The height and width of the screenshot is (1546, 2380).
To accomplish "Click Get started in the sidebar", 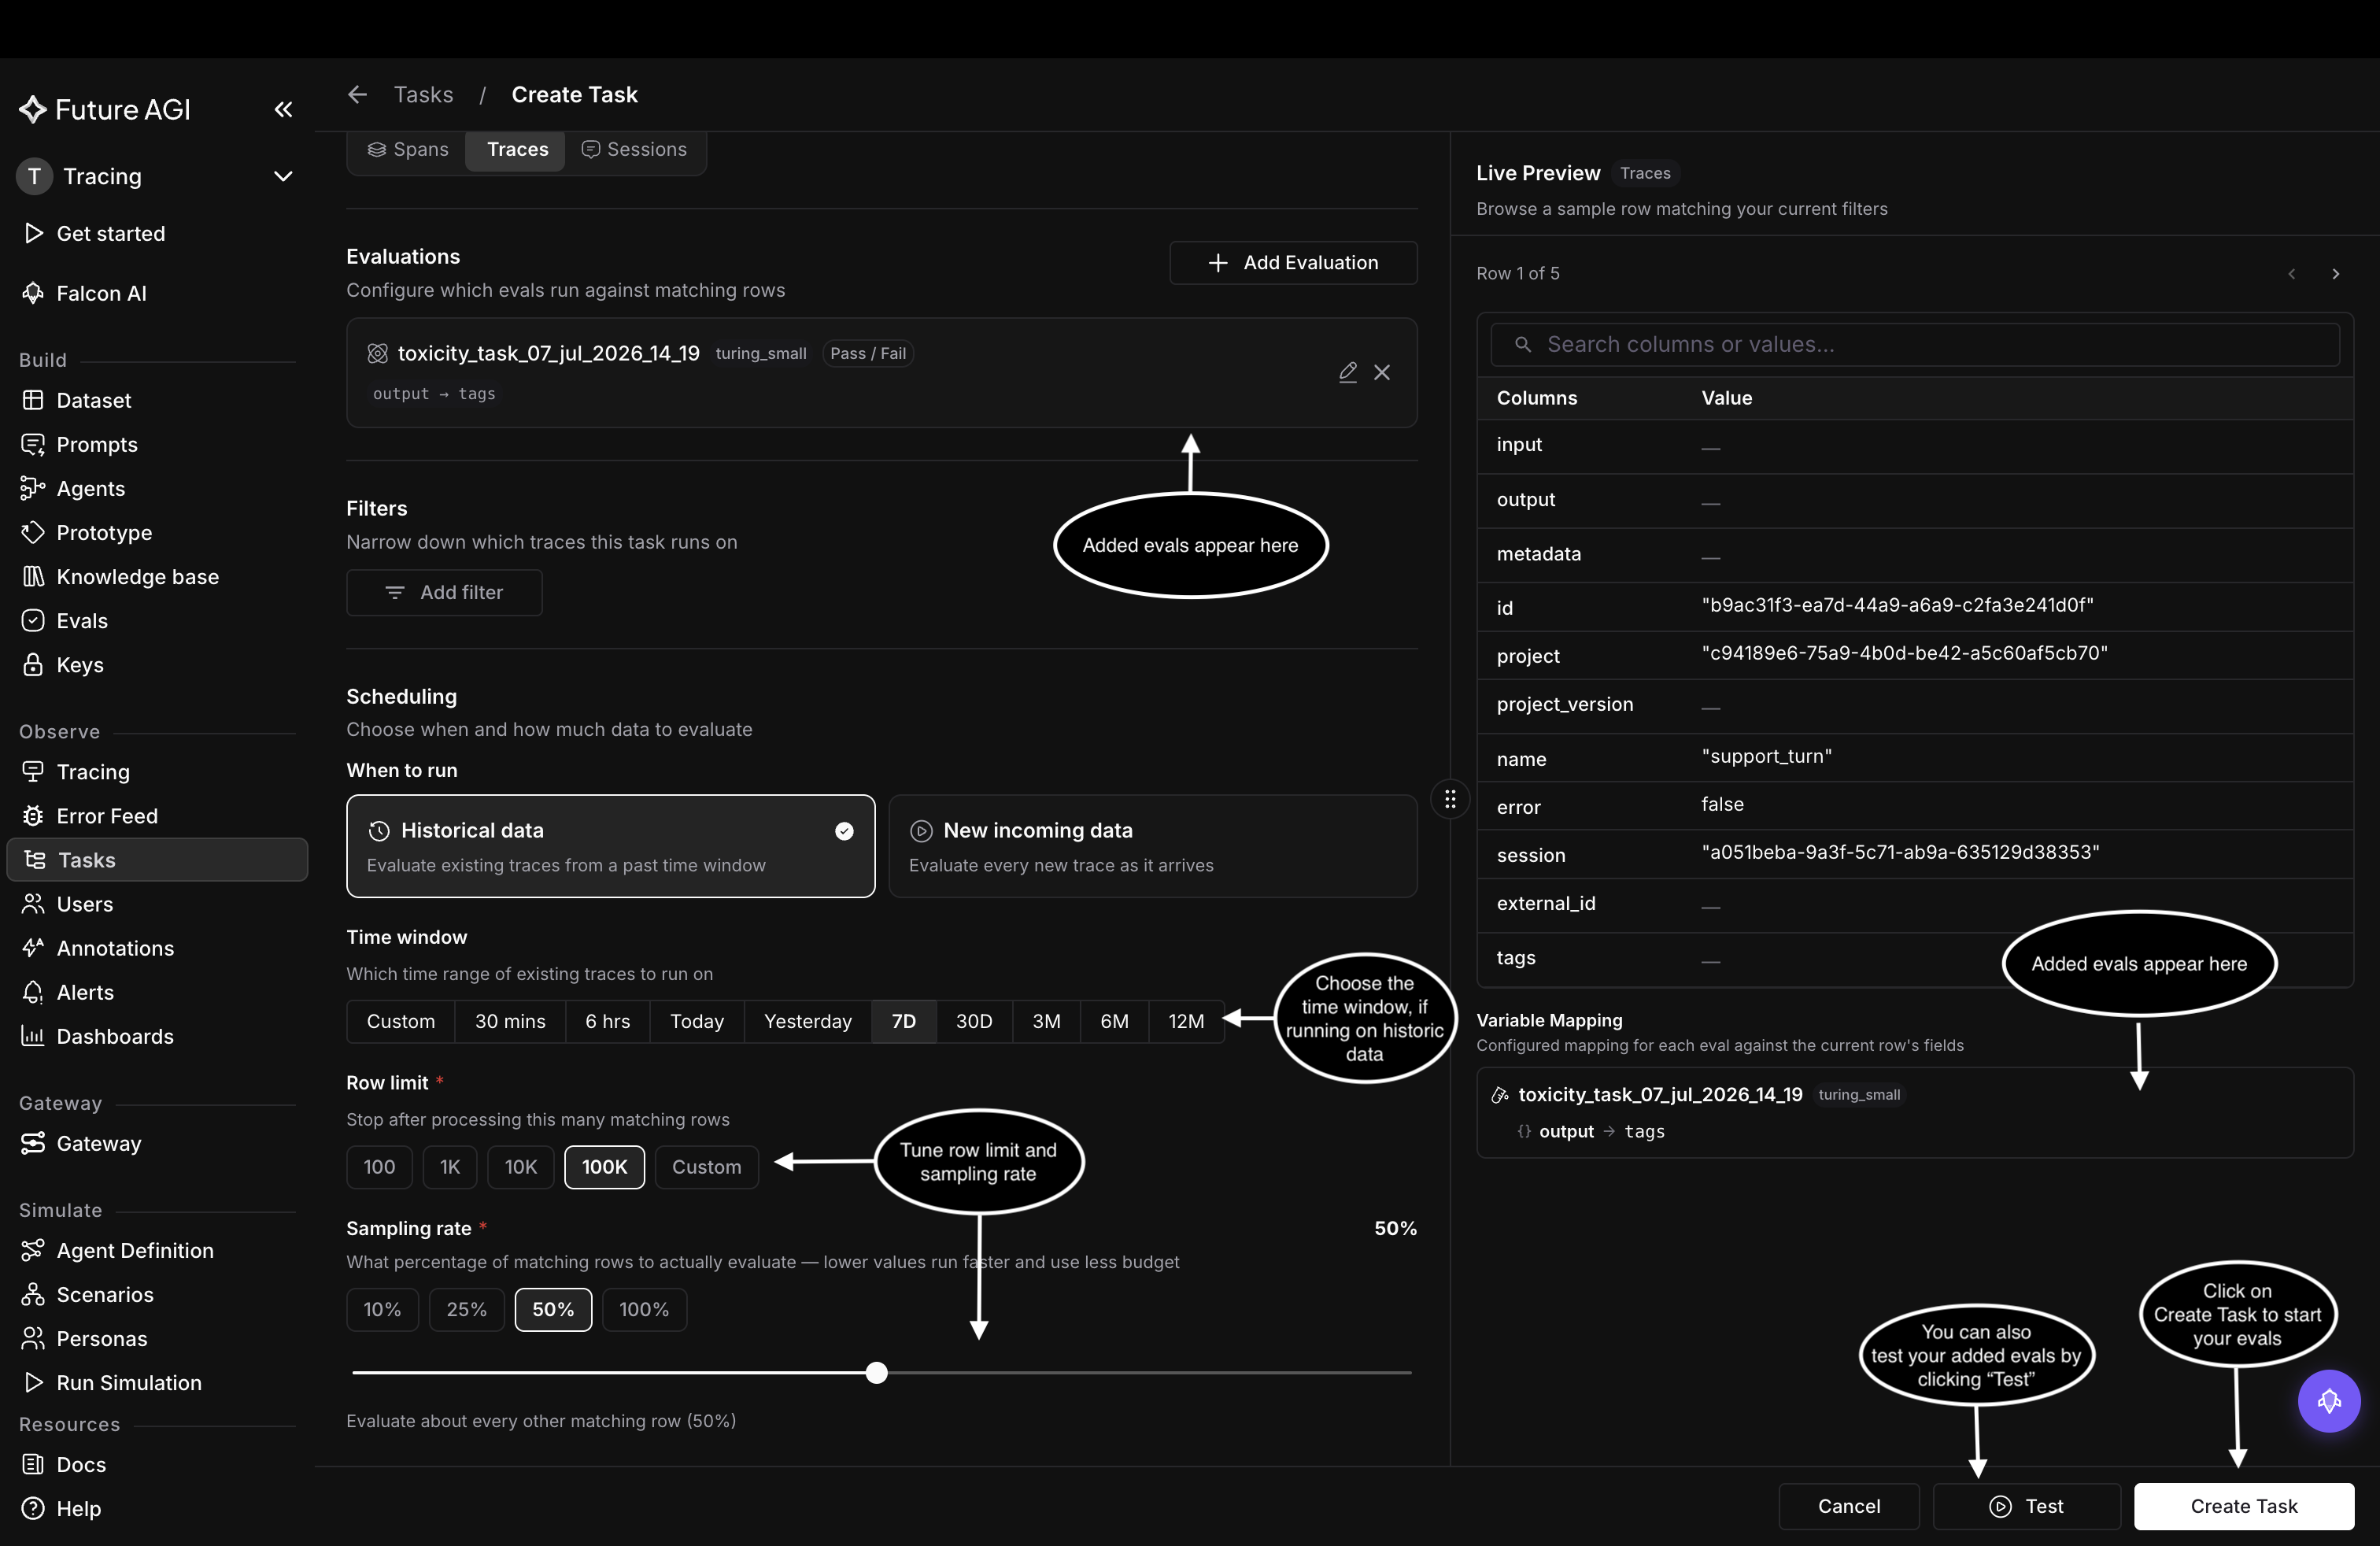I will click(157, 233).
